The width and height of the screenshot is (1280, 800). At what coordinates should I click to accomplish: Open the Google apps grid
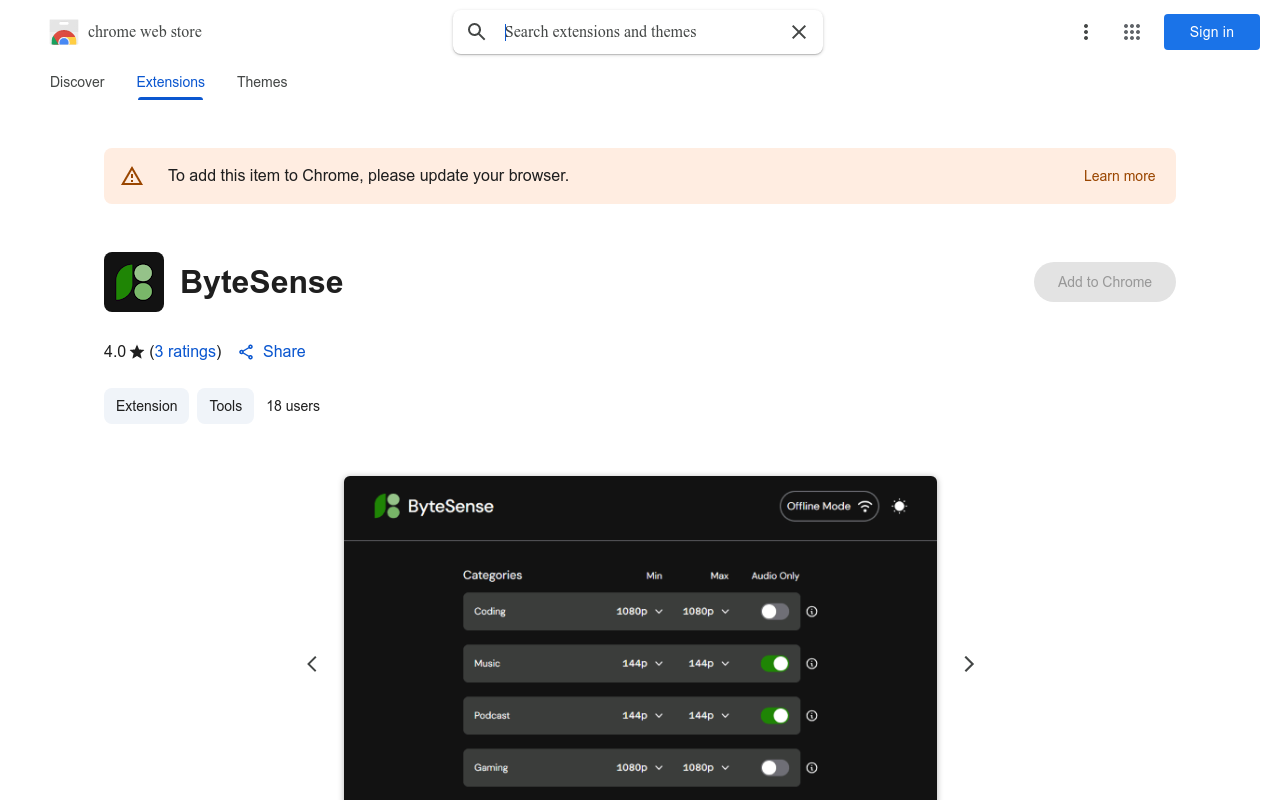click(x=1132, y=32)
